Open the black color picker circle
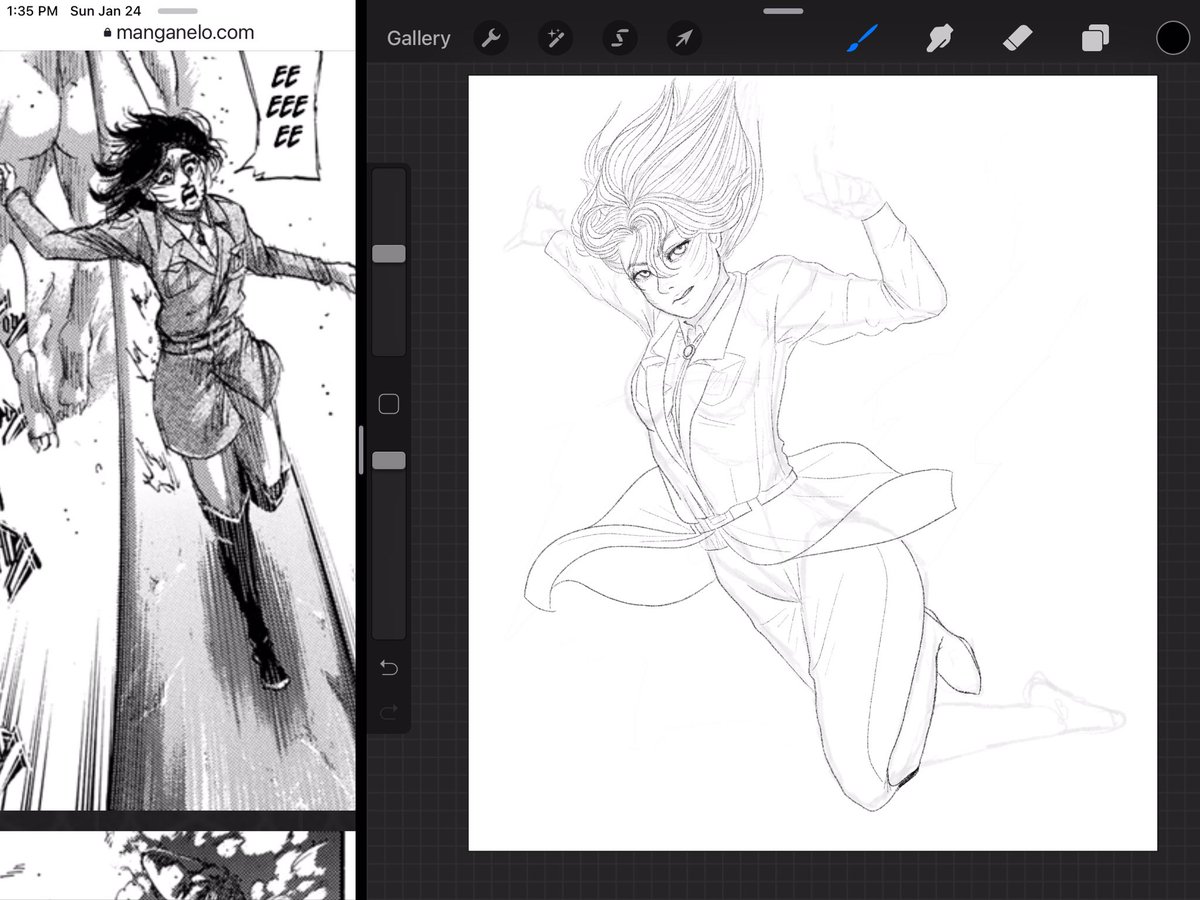This screenshot has height=900, width=1200. point(1173,38)
